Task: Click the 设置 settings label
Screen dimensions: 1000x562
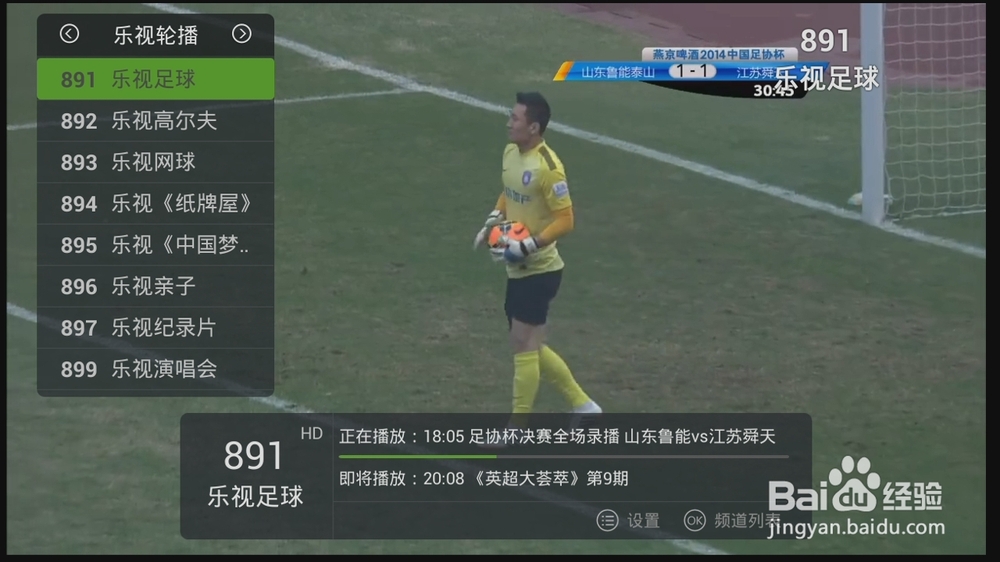Action: tap(643, 521)
